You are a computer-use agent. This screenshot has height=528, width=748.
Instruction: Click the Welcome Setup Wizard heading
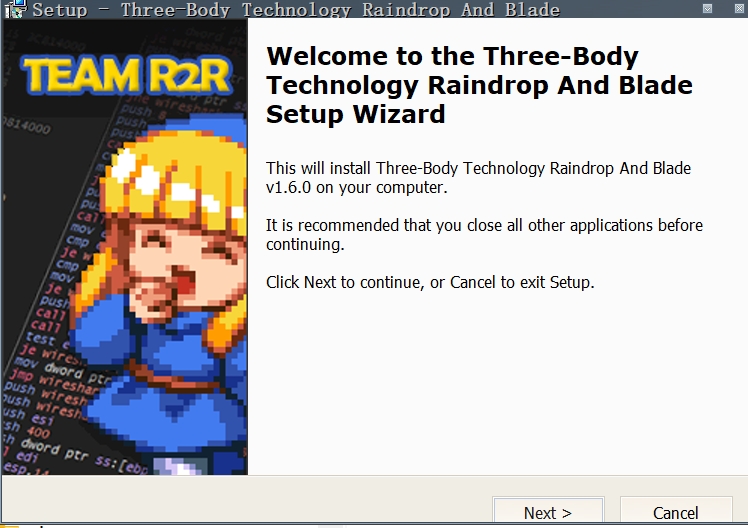479,85
